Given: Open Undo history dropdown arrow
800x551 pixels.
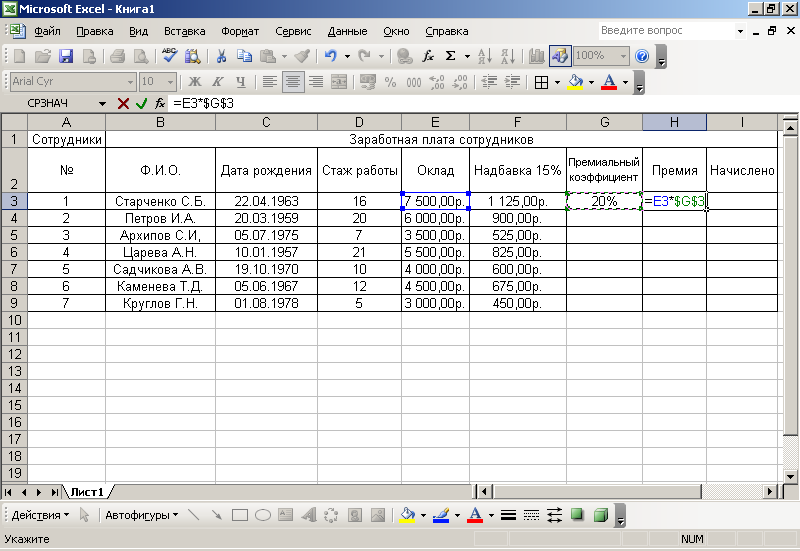Looking at the screenshot, I should [347, 56].
